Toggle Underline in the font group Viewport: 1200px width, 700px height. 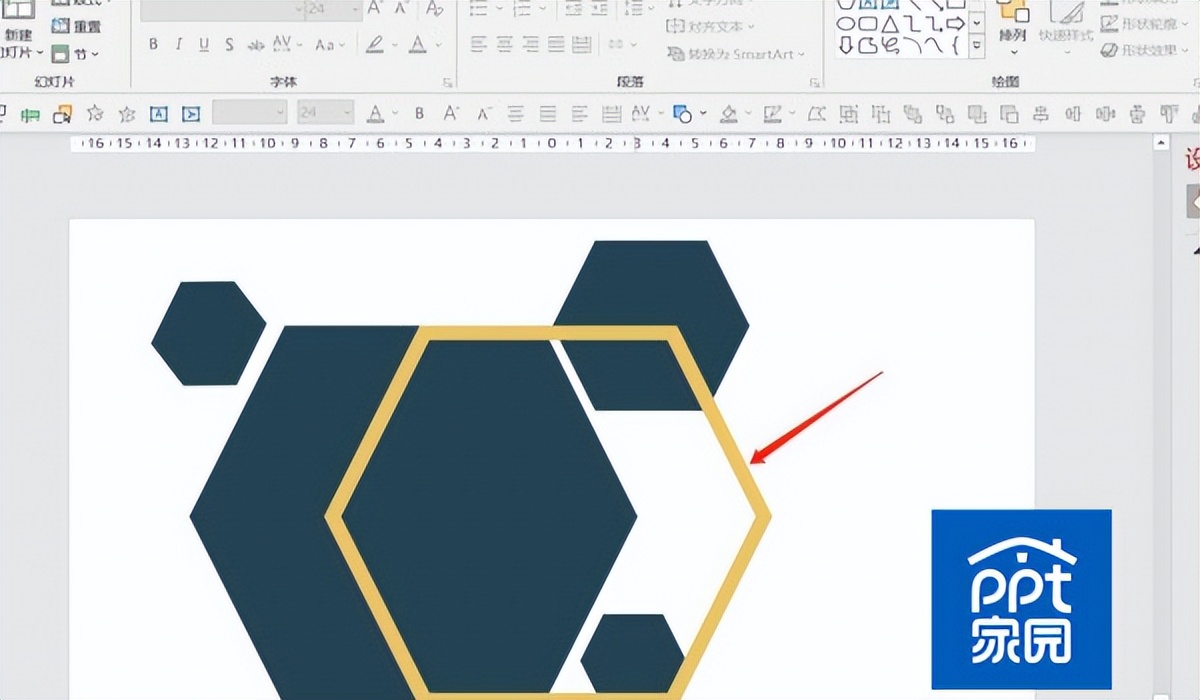click(204, 45)
